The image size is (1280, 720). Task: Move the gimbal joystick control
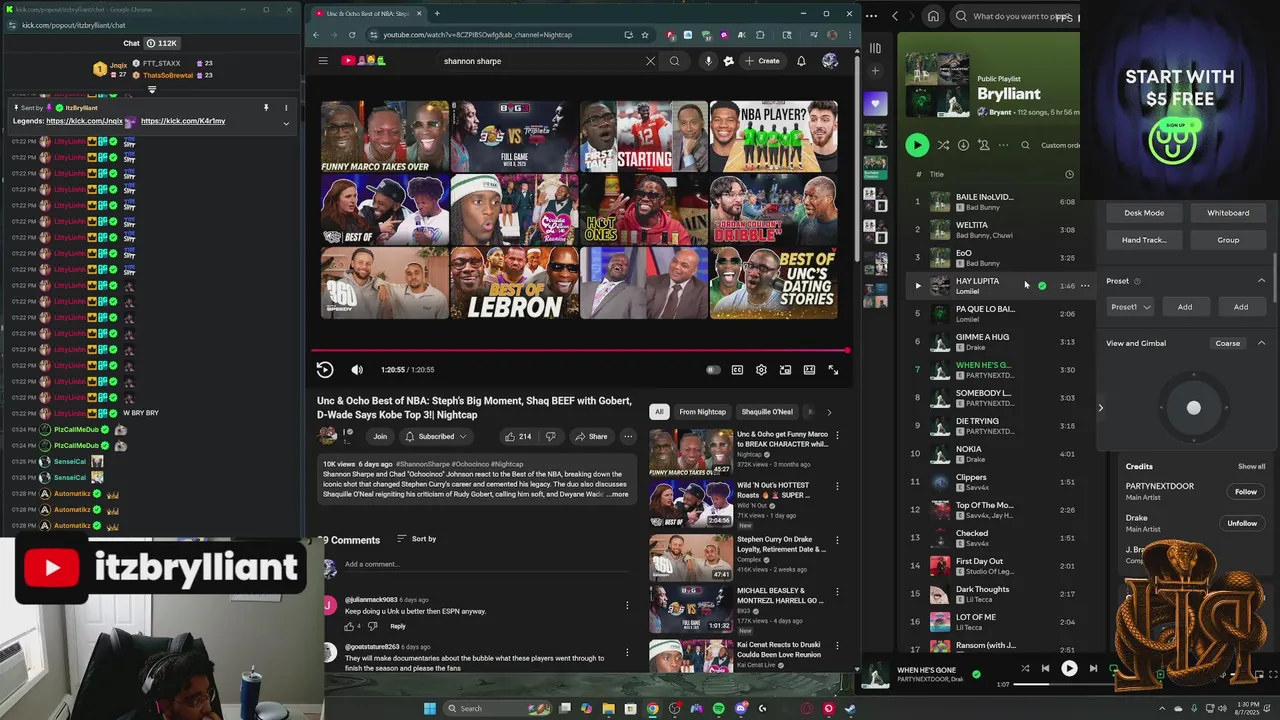(1193, 408)
